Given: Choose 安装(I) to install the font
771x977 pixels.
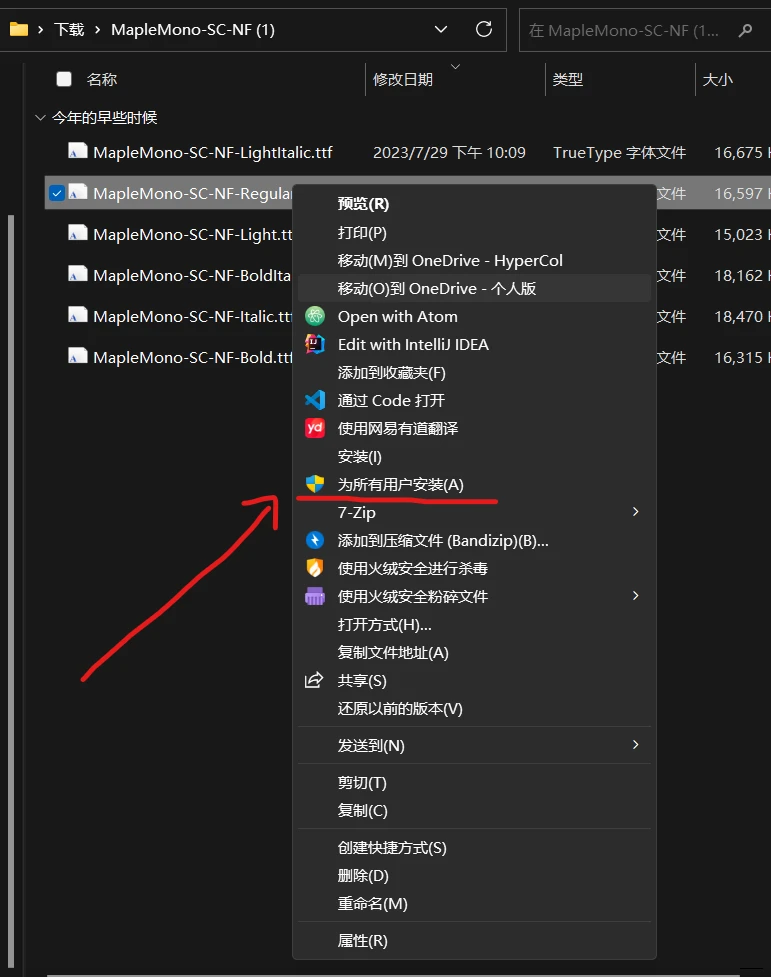Looking at the screenshot, I should click(474, 457).
